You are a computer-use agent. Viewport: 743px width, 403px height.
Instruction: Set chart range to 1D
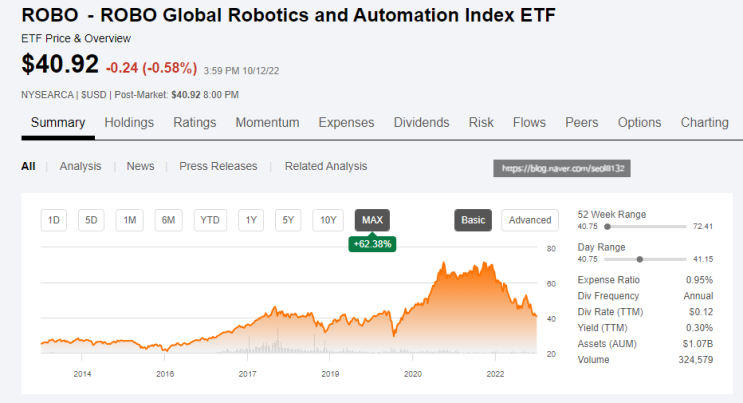[54, 220]
